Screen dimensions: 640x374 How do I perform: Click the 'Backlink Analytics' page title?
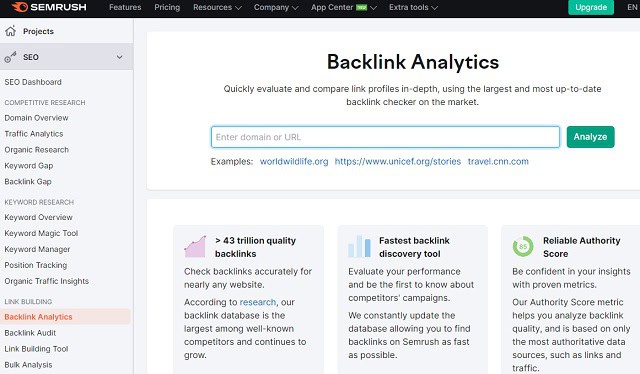[413, 62]
